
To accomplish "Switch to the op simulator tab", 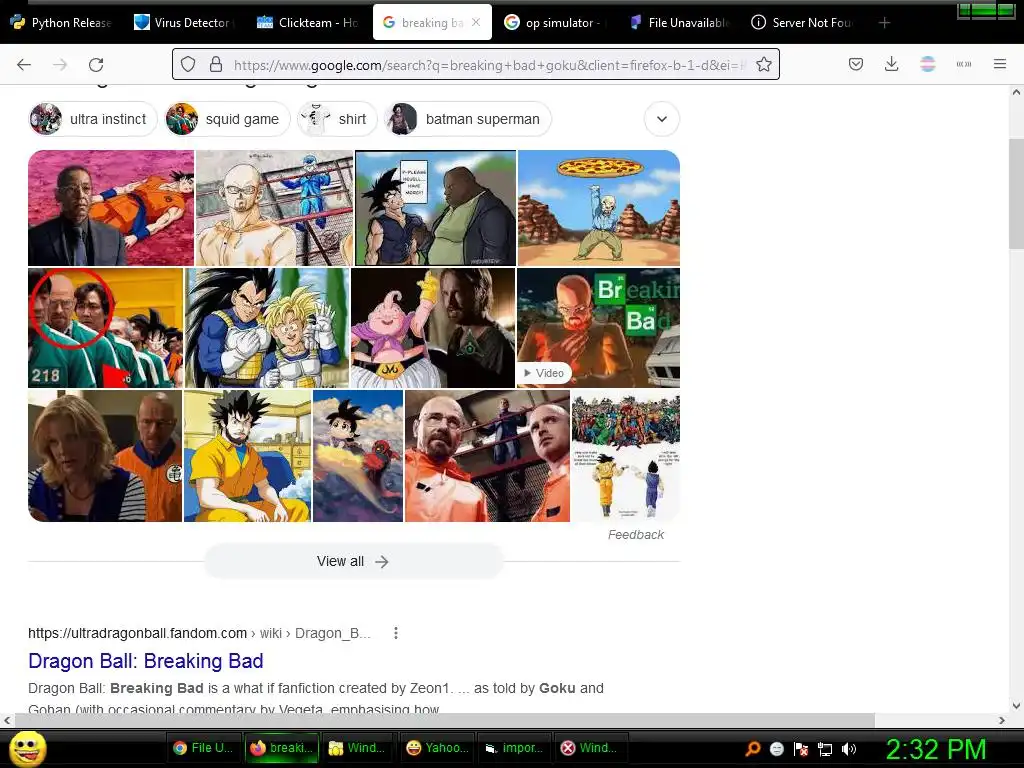I will pyautogui.click(x=554, y=23).
